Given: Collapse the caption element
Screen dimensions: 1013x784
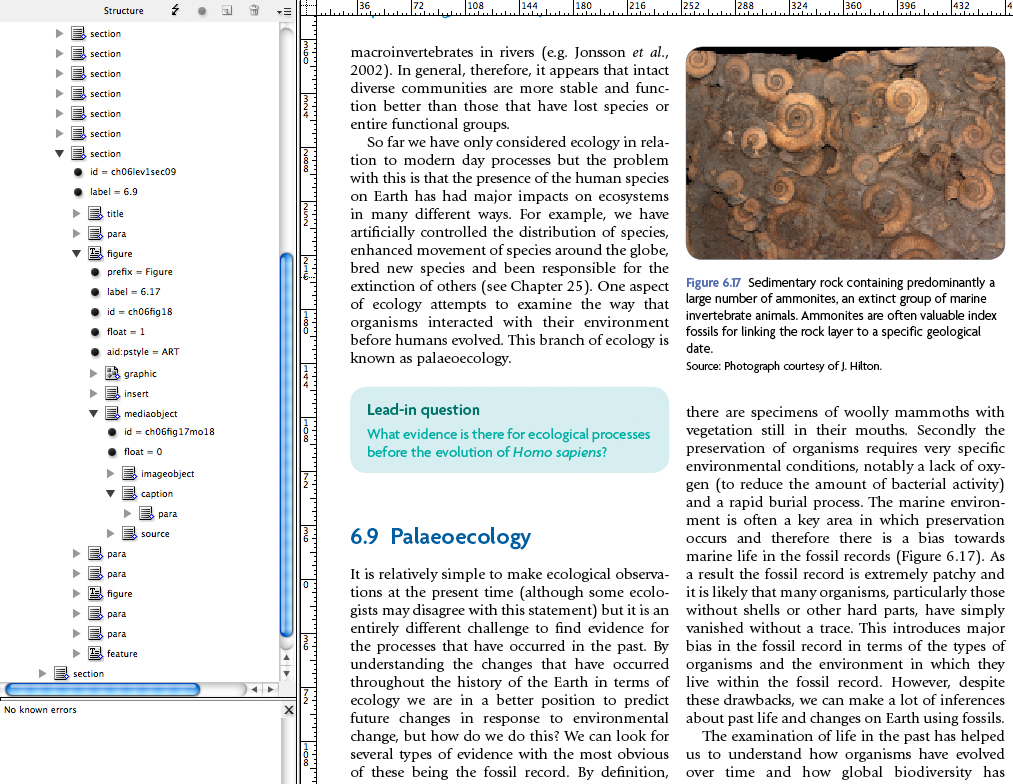Looking at the screenshot, I should (111, 493).
